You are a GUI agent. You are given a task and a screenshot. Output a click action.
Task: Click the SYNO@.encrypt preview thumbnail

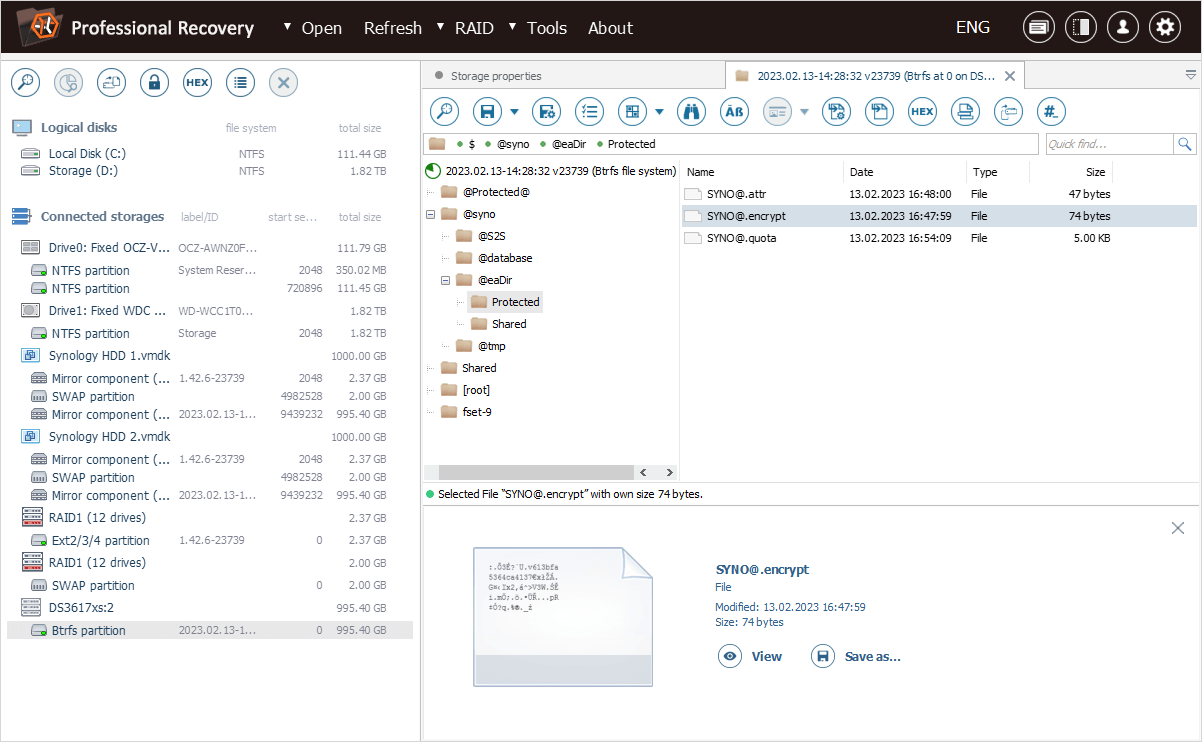click(x=562, y=616)
